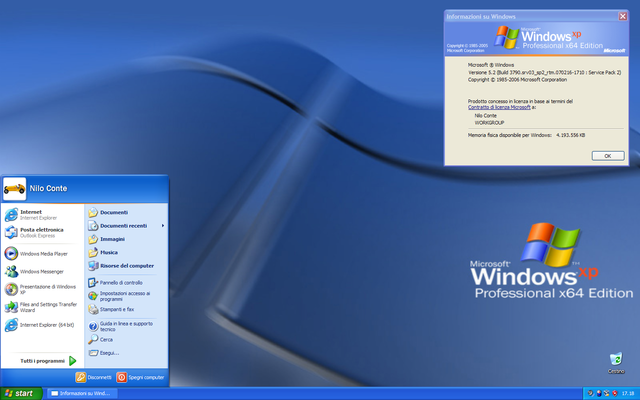Click the red shield security tray icon
The width and height of the screenshot is (640, 400).
click(x=614, y=393)
